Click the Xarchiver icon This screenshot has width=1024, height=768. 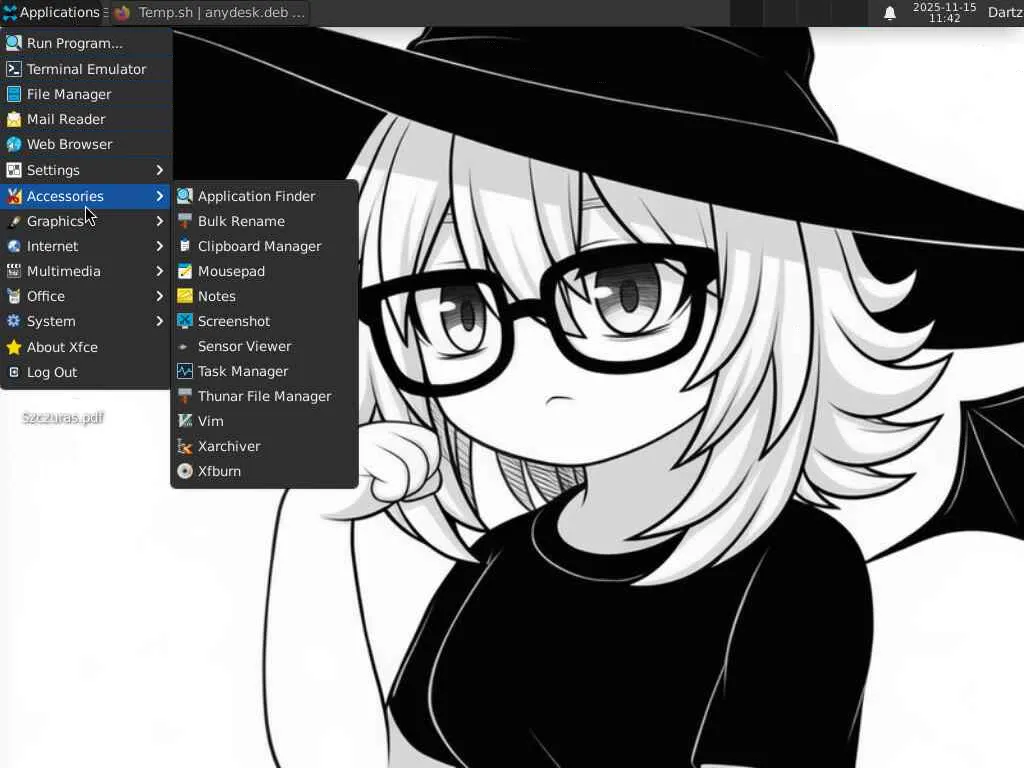click(x=185, y=446)
